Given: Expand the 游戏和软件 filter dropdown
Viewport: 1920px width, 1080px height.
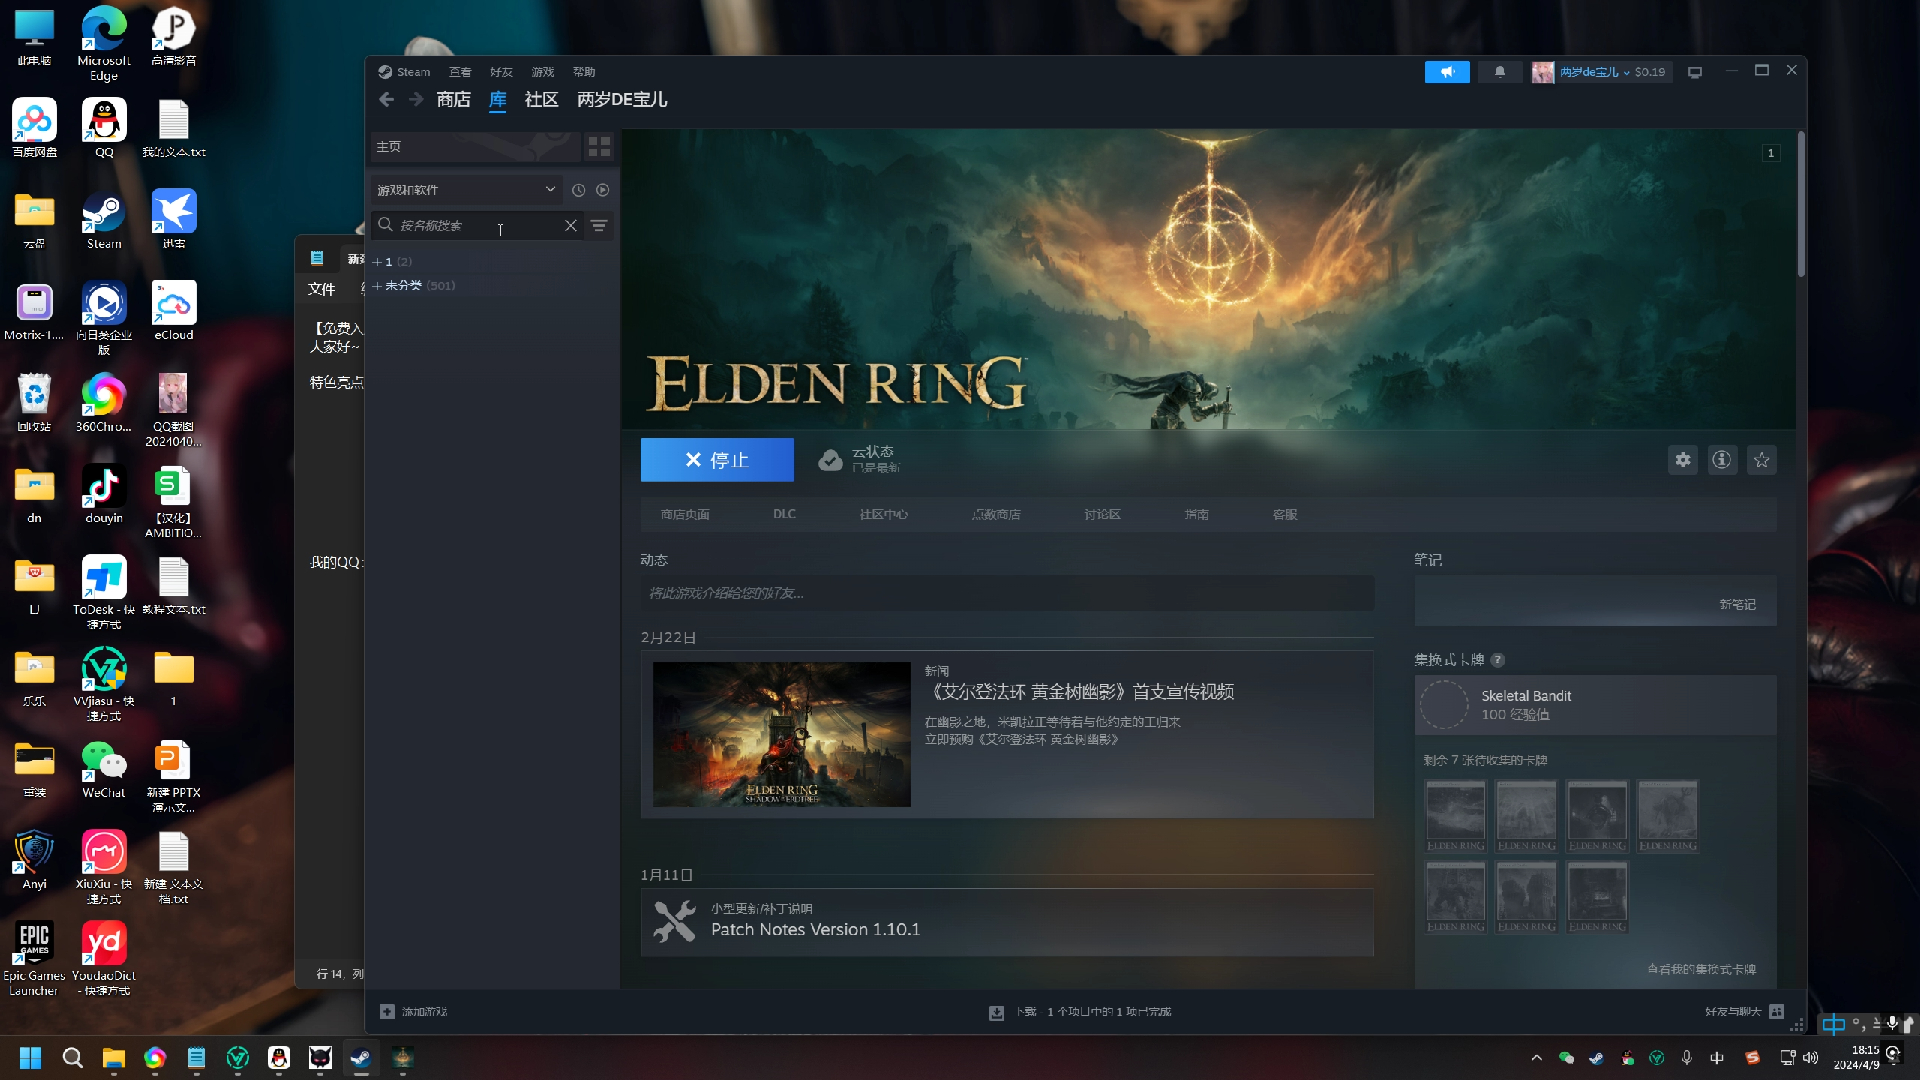Looking at the screenshot, I should point(465,190).
